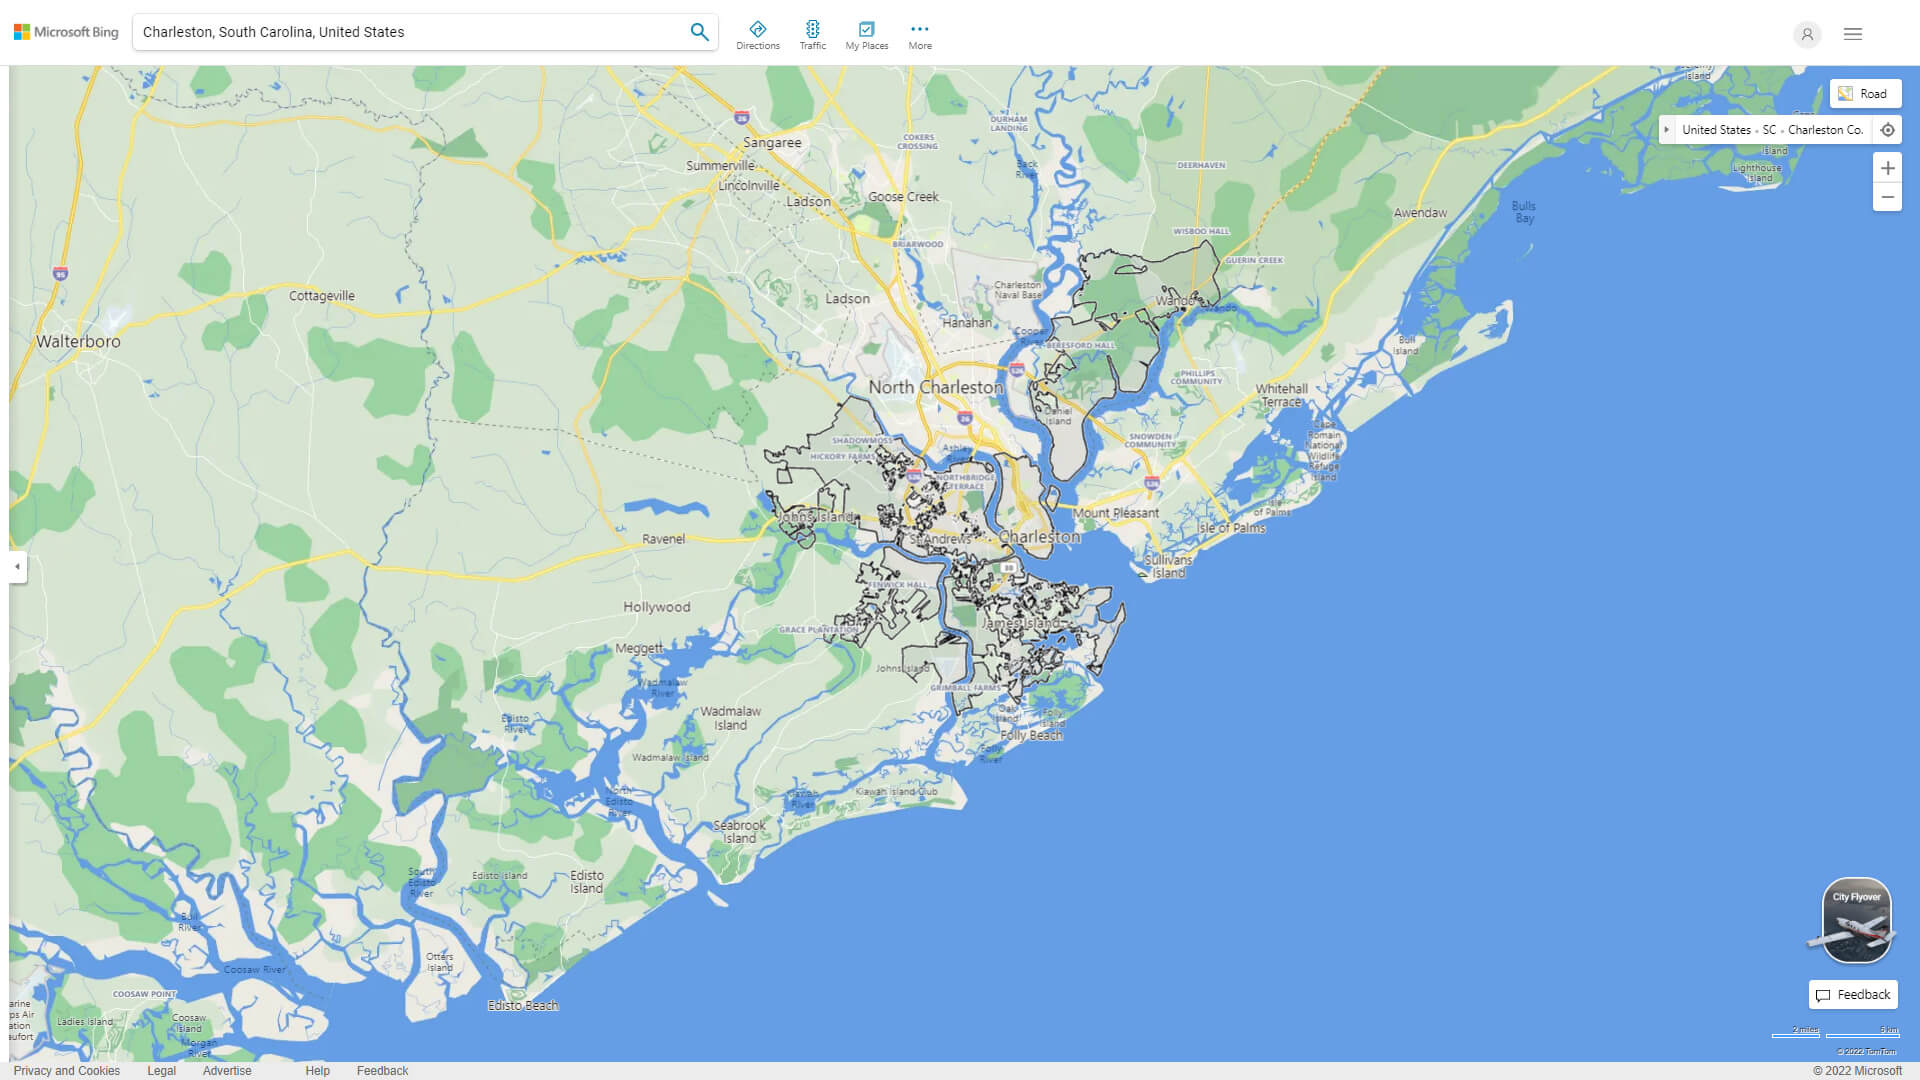Click the Microsoft Bing logo

click(64, 31)
